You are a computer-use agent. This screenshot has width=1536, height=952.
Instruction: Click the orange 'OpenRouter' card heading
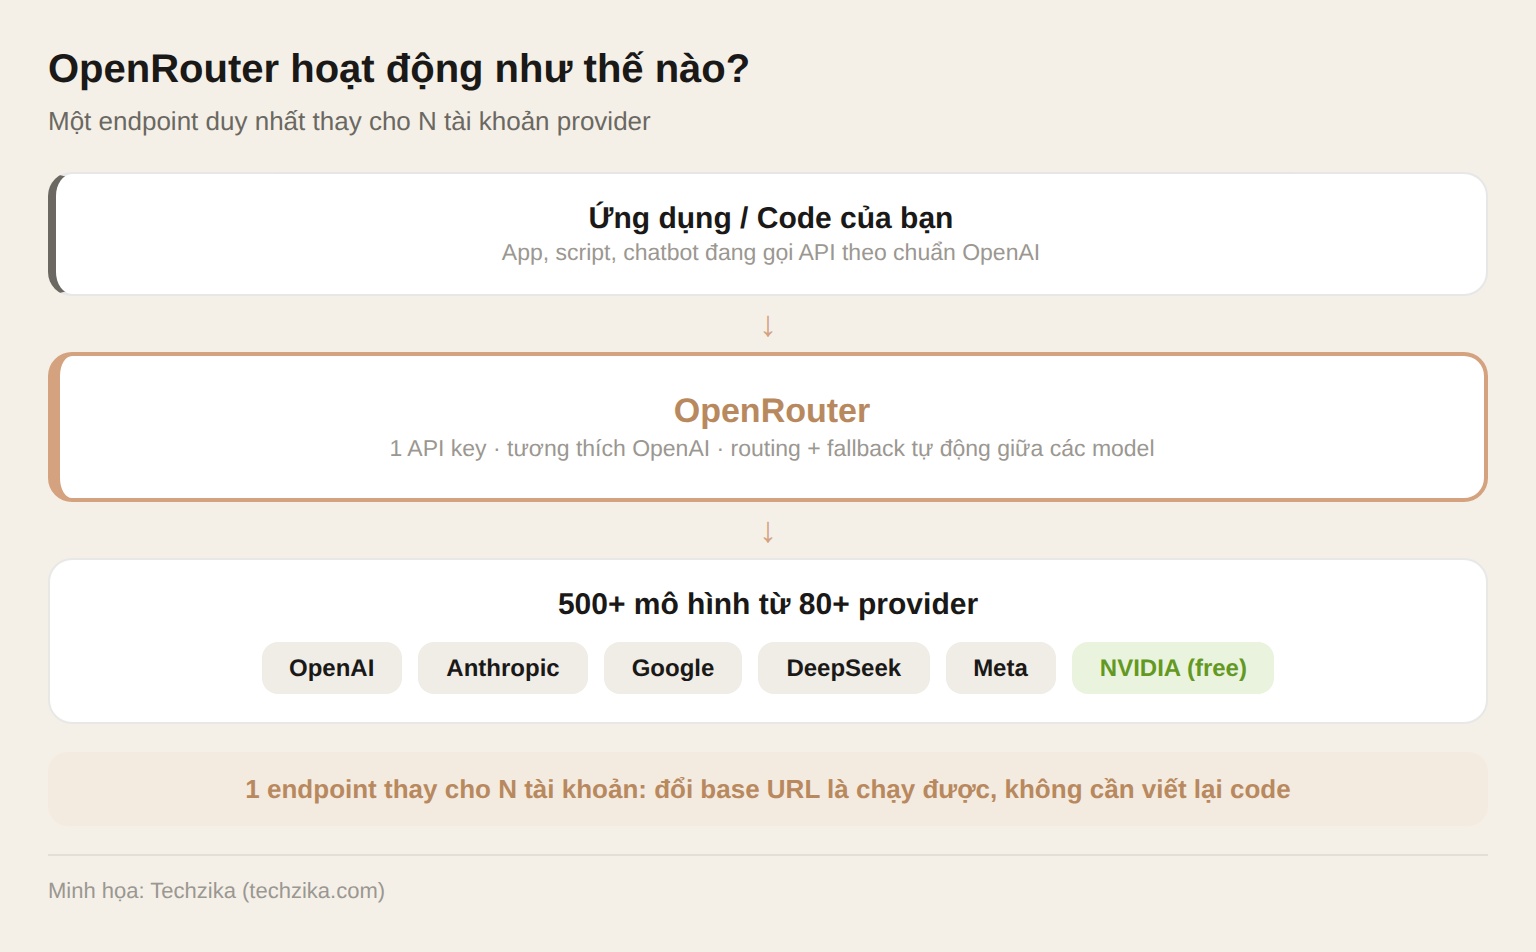771,411
